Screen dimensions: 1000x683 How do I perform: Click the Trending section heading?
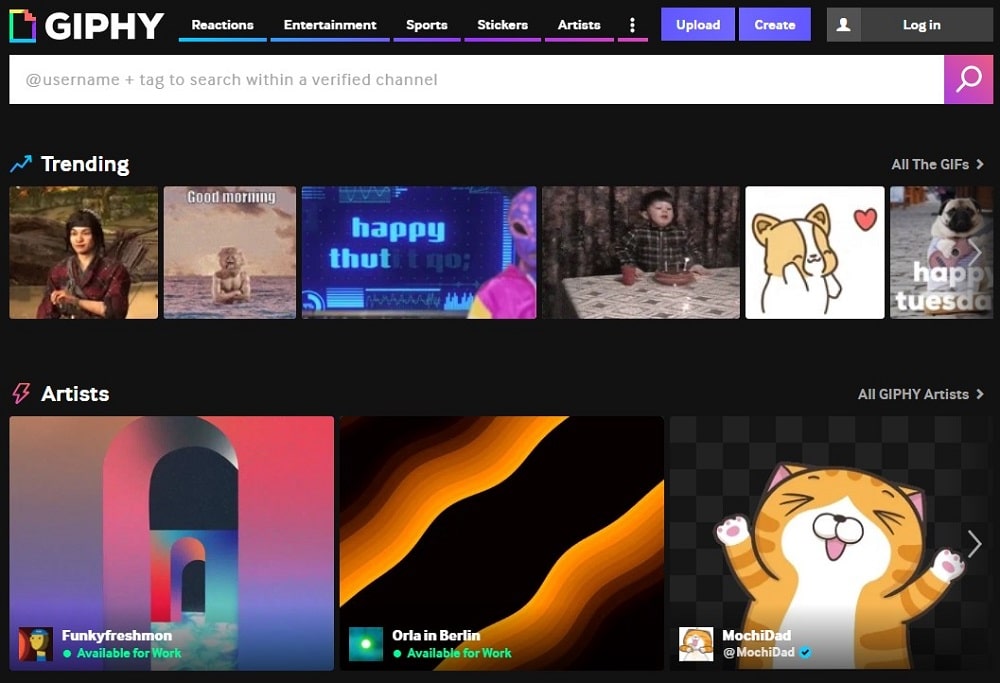[85, 164]
